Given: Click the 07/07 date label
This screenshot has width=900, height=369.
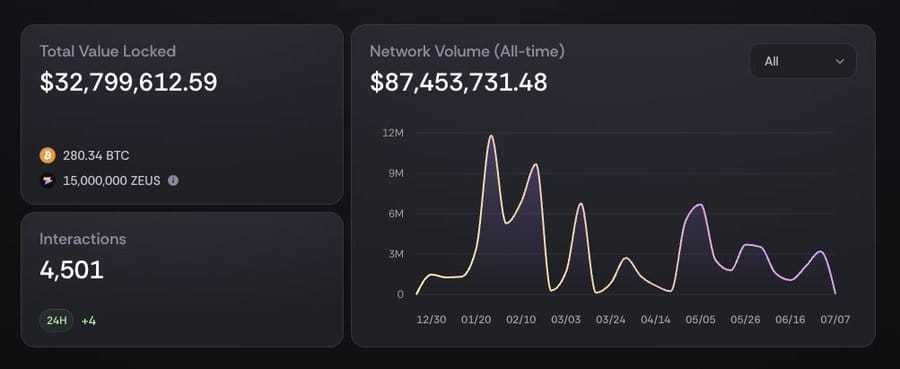Looking at the screenshot, I should 835,320.
